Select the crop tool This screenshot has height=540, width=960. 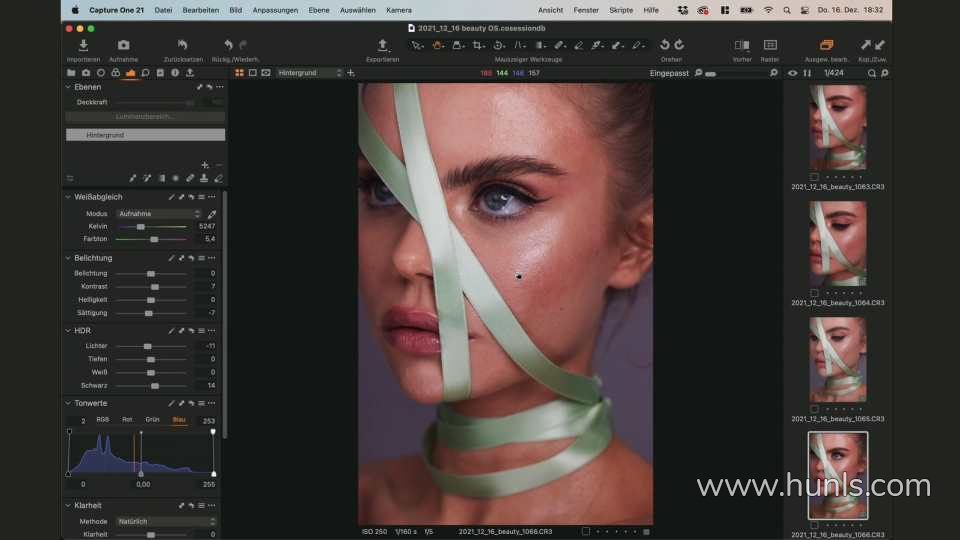point(478,45)
